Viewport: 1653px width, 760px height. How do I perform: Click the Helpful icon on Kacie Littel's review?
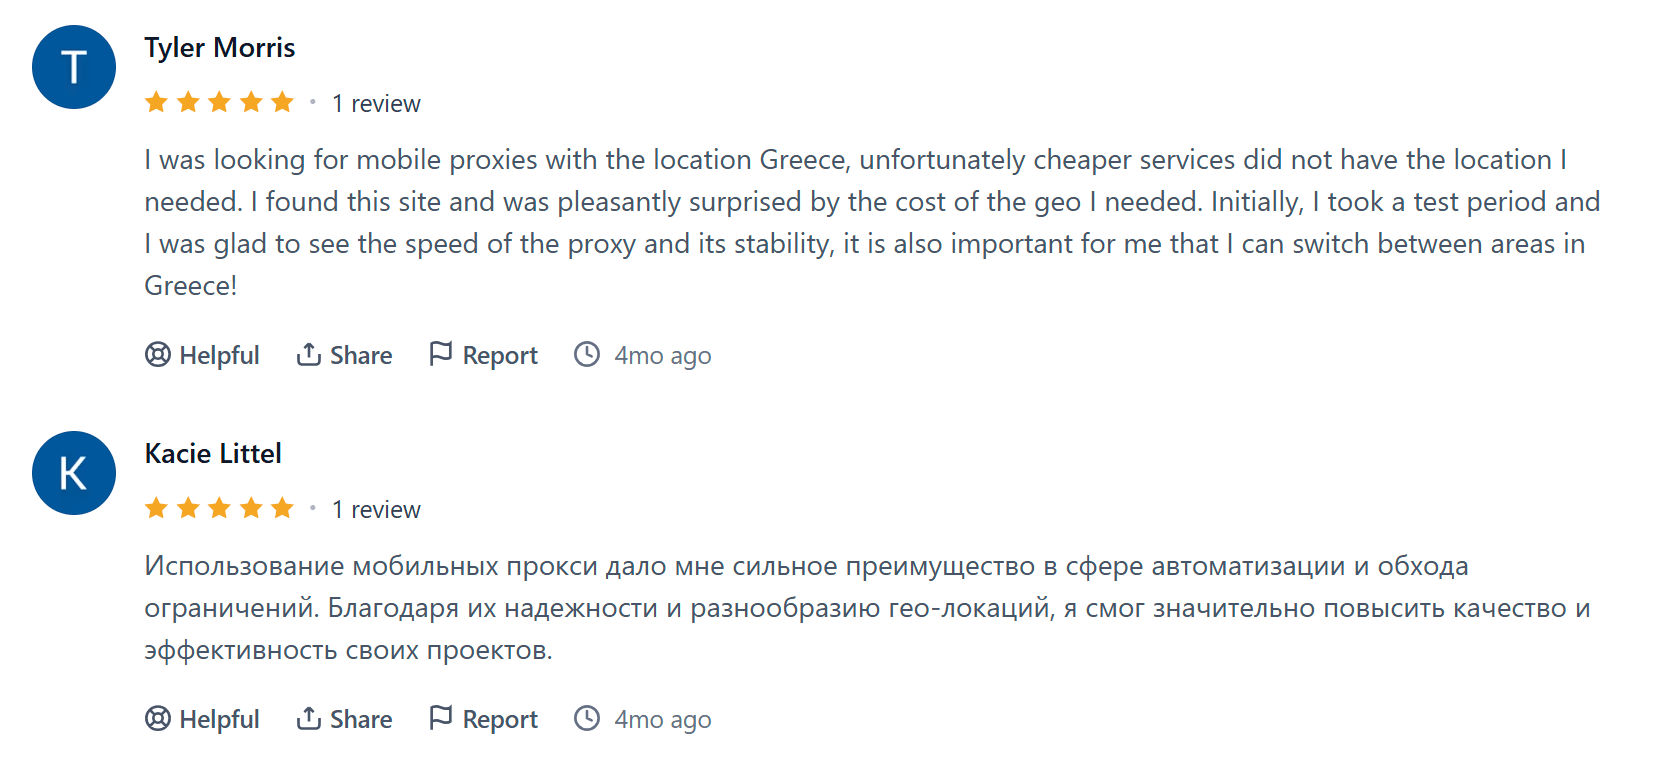point(158,719)
